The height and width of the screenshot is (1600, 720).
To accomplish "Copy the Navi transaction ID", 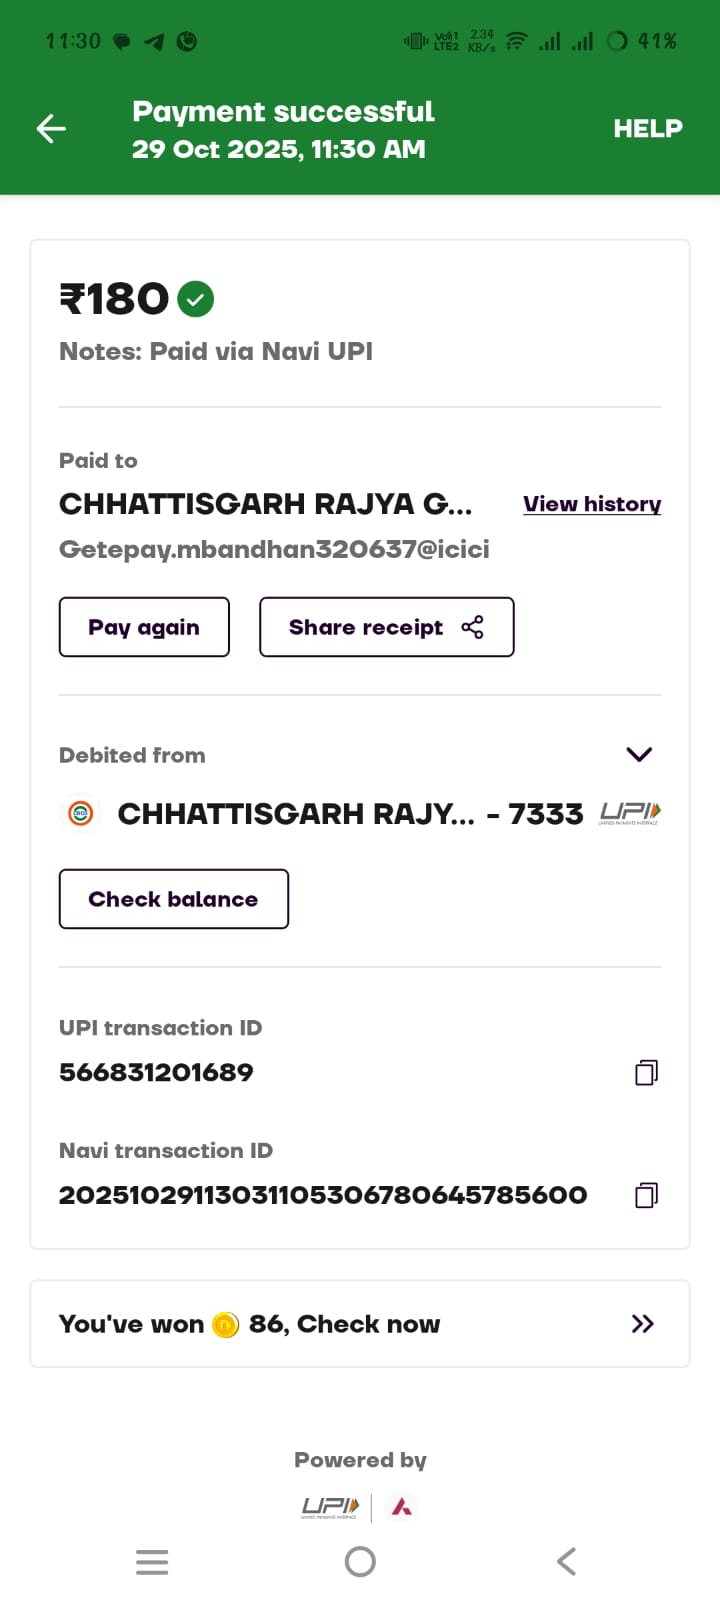I will click(x=646, y=1195).
